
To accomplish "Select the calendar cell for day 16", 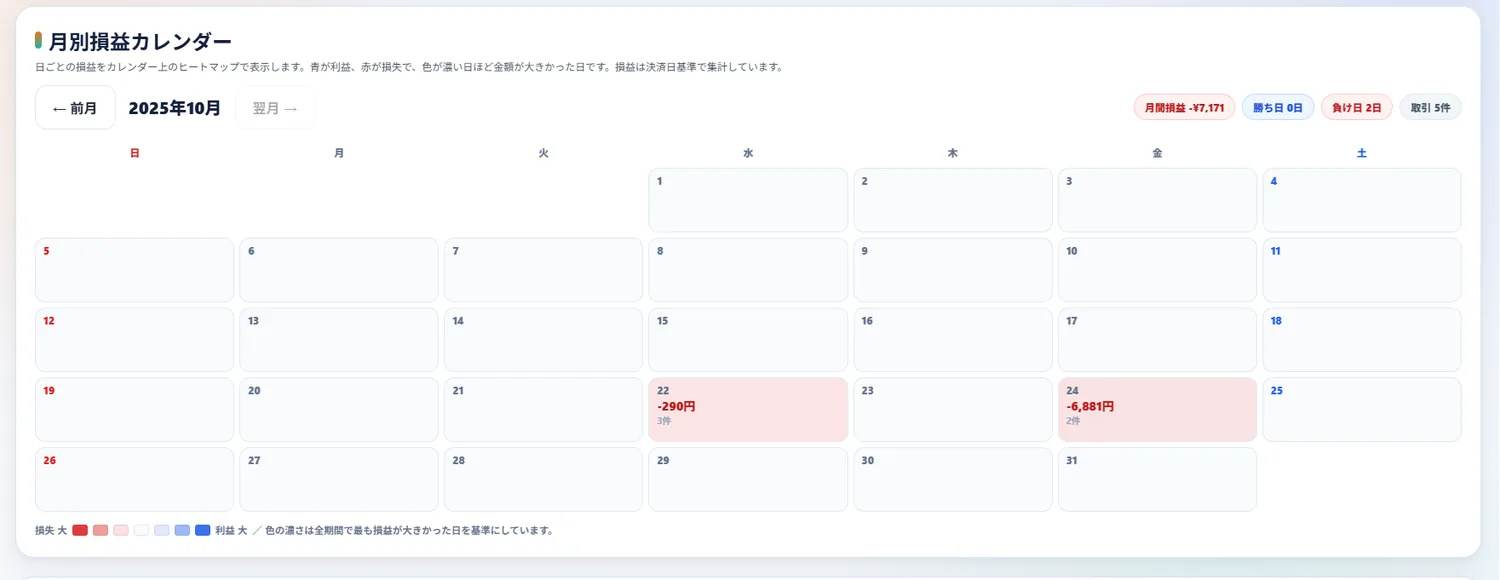I will [953, 340].
